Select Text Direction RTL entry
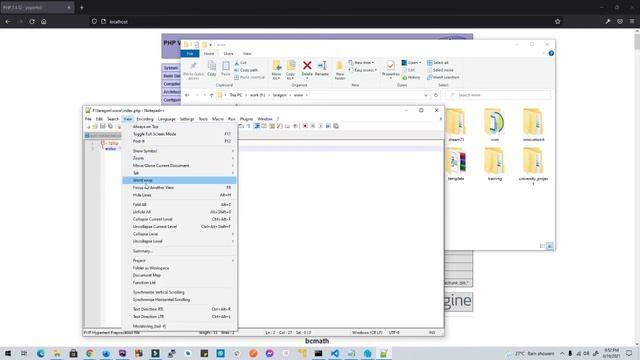 [179, 309]
